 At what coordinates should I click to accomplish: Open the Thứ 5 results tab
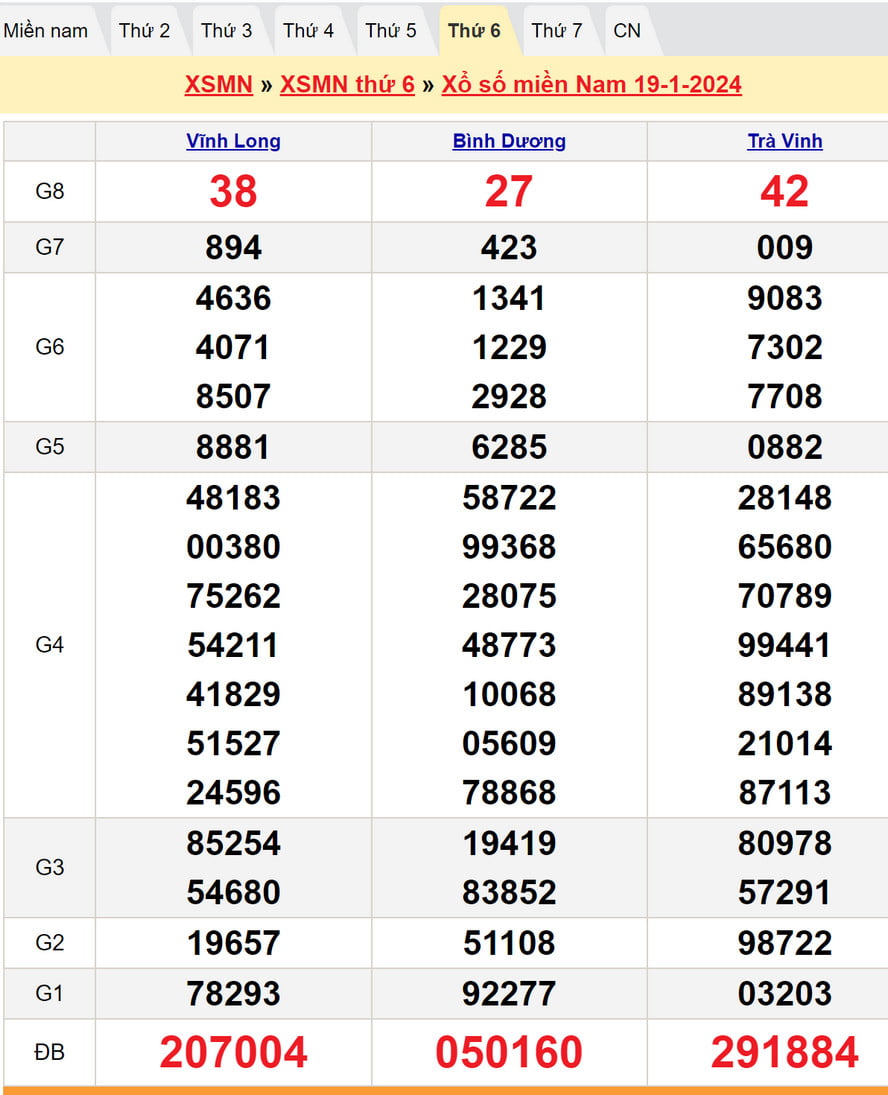click(390, 30)
